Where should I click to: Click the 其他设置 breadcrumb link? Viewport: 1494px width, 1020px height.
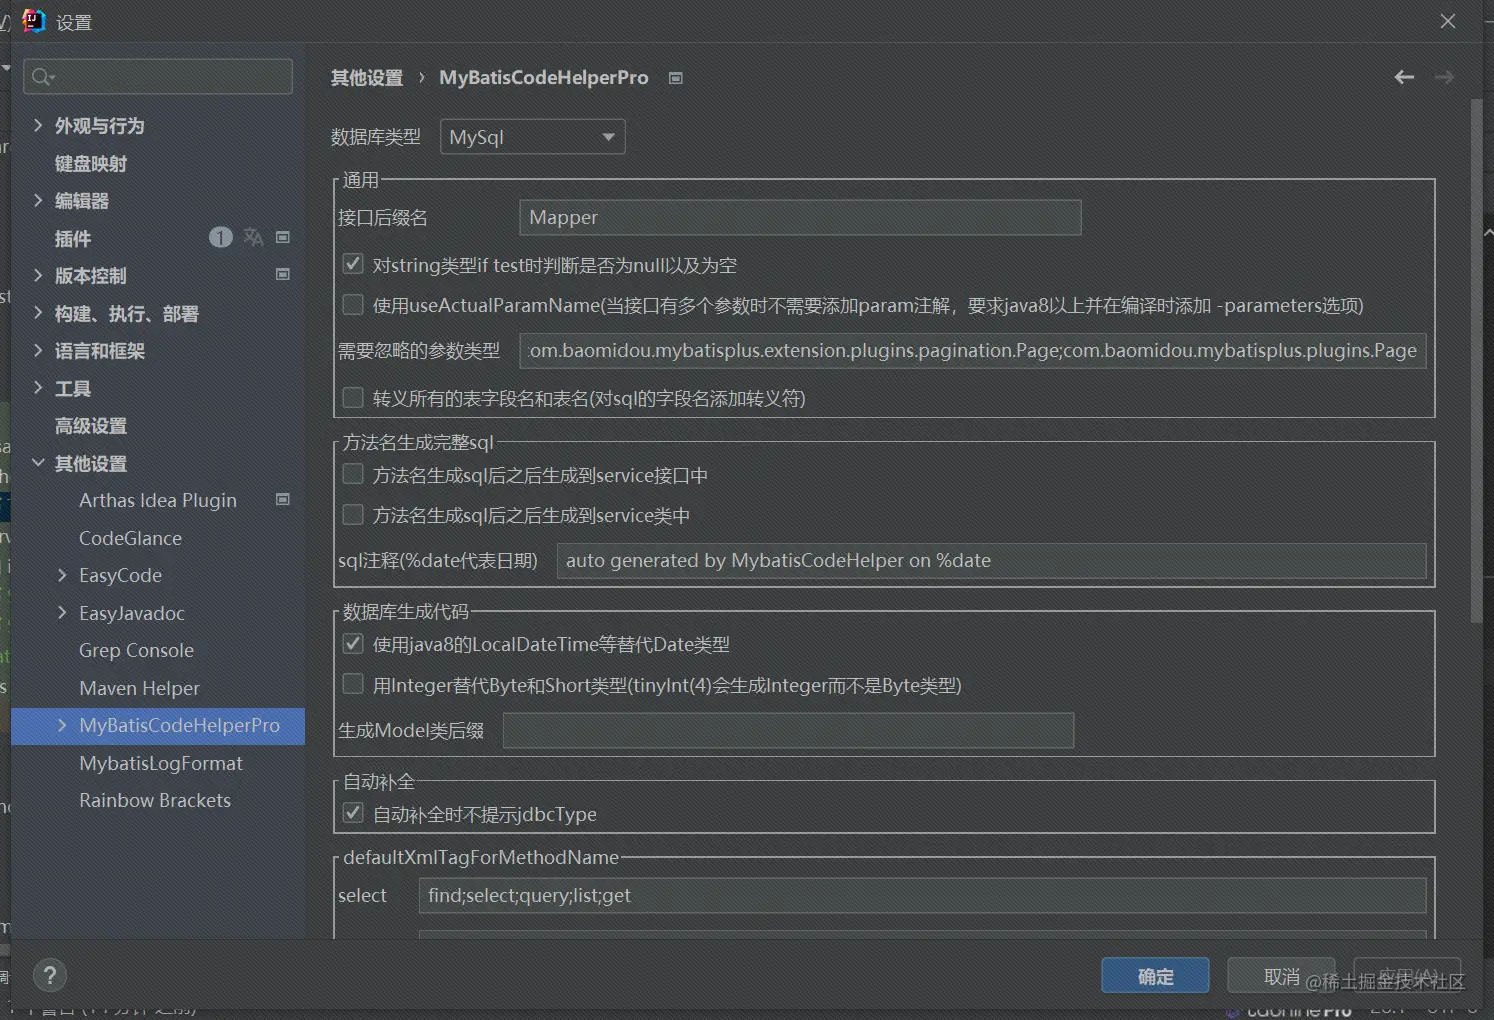pos(367,78)
